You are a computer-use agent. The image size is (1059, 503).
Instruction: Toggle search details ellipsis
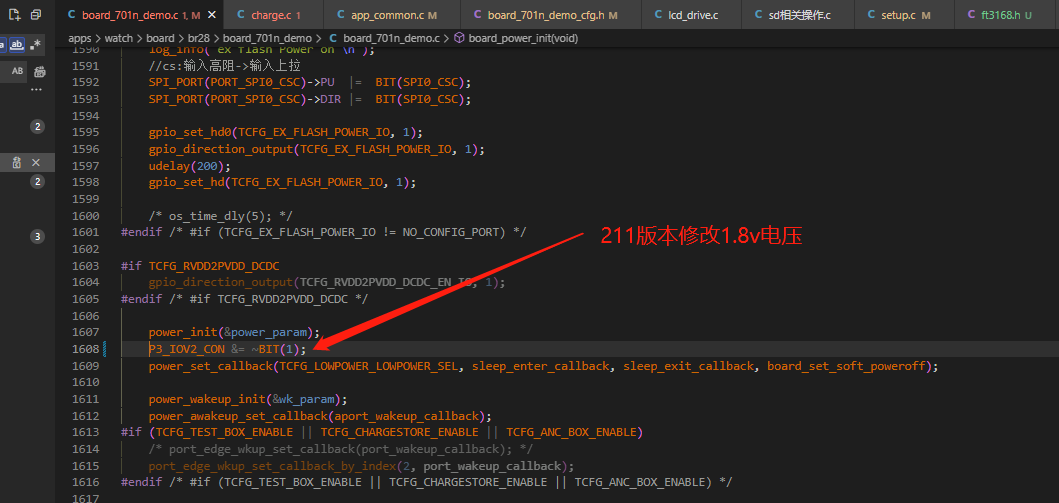coord(36,89)
